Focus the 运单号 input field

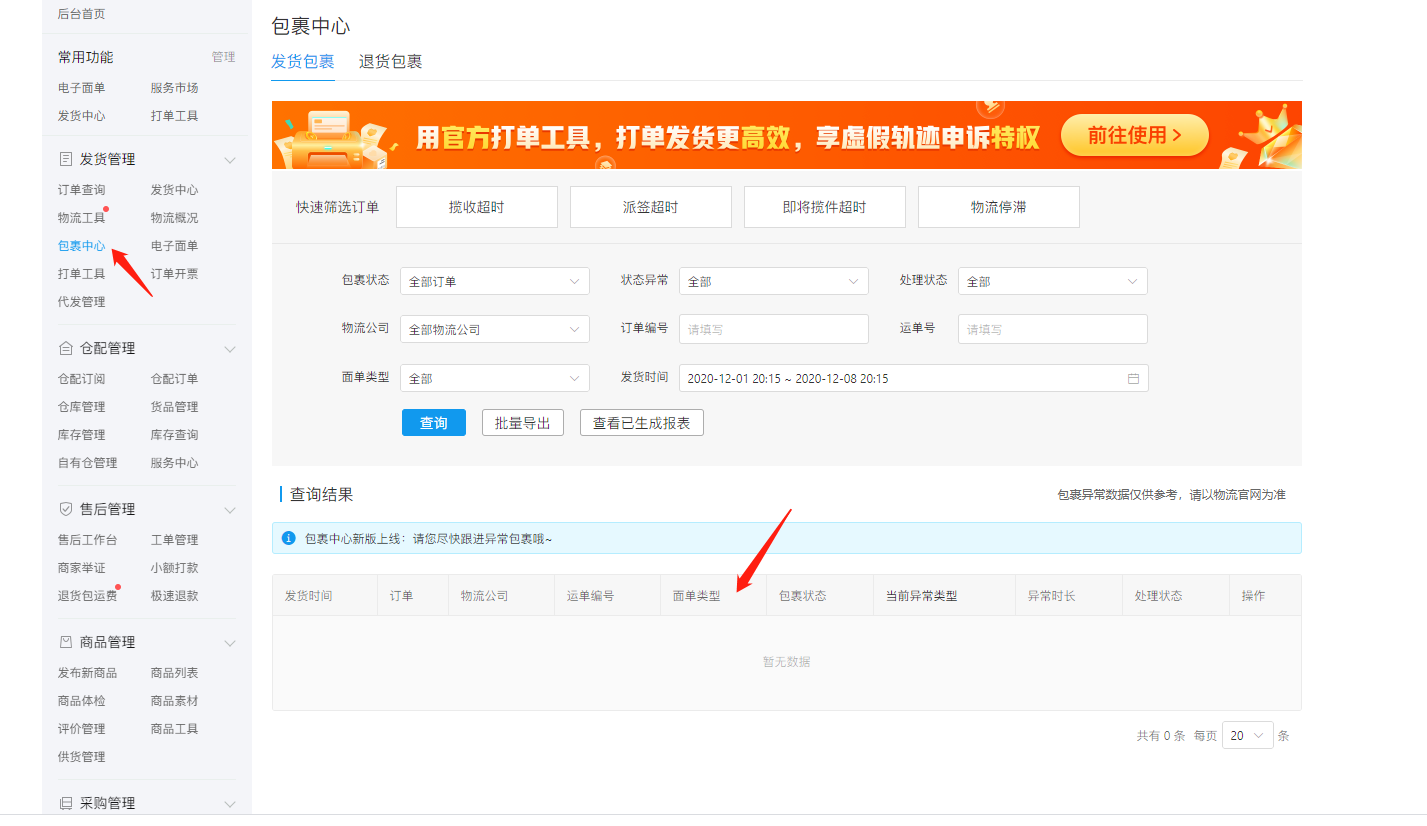point(1053,329)
